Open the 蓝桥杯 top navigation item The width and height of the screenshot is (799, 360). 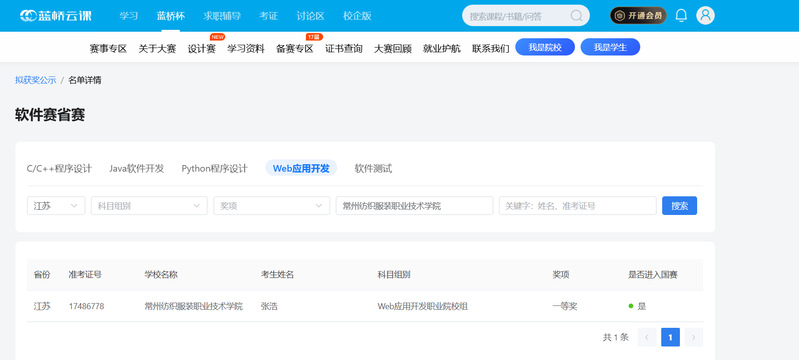[x=171, y=16]
